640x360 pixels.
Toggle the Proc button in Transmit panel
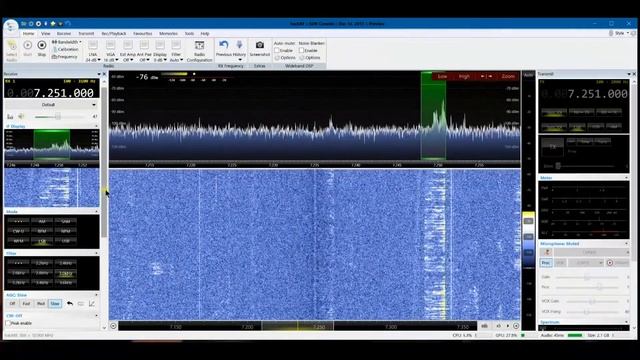[546, 263]
